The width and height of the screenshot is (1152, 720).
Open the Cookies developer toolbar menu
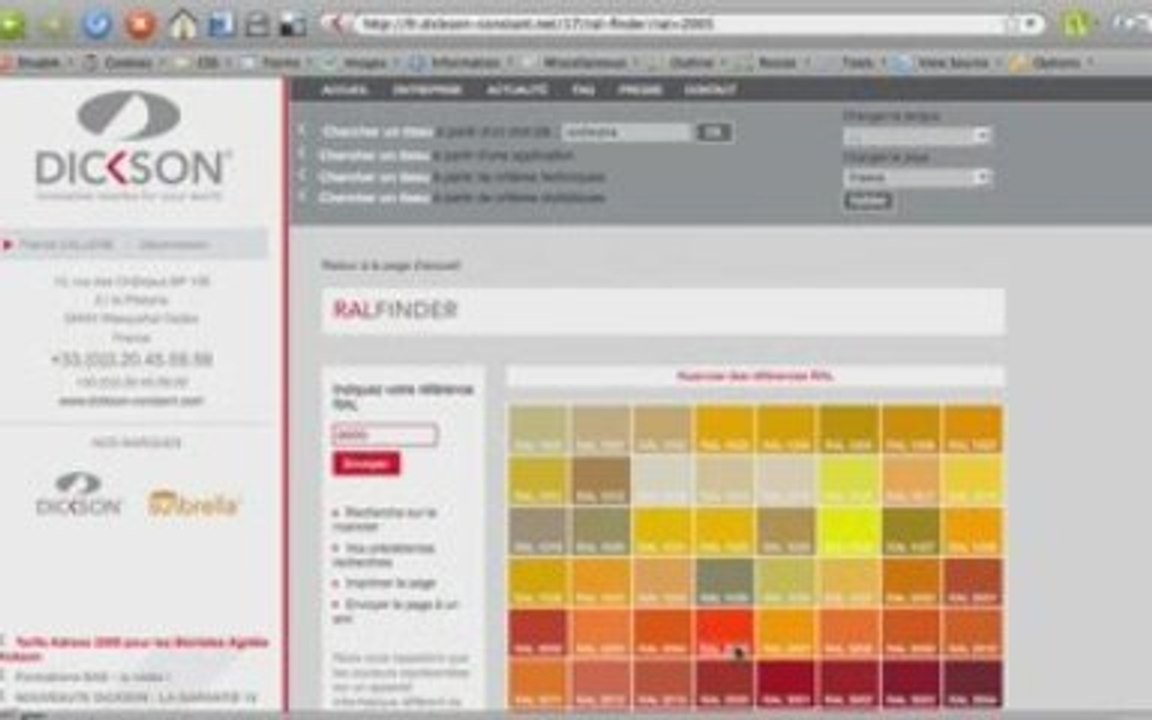[x=123, y=63]
